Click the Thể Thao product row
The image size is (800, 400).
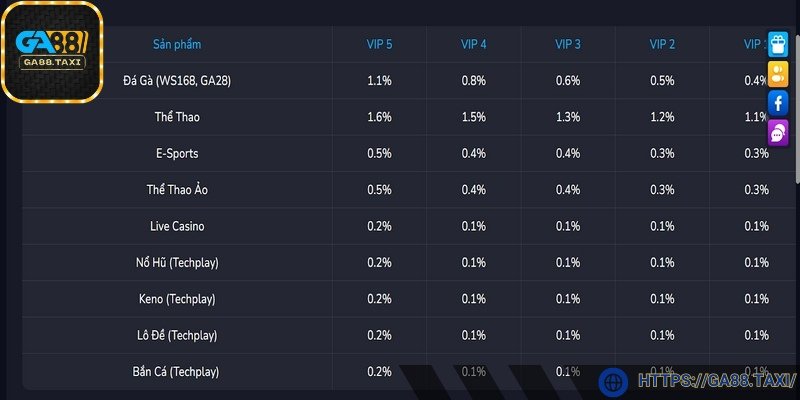[x=177, y=117]
